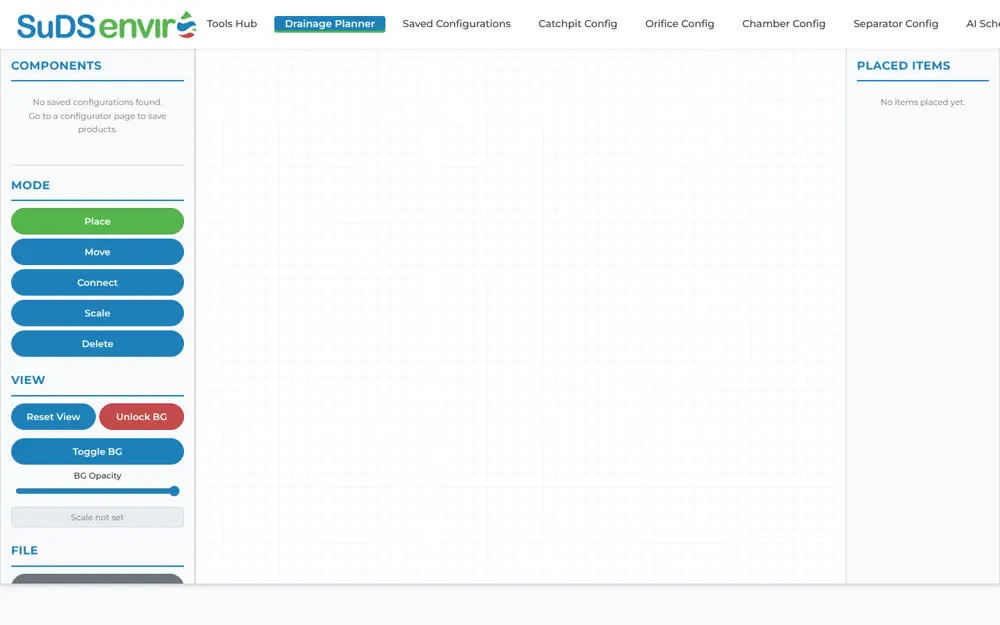1000x625 pixels.
Task: Switch to Connect mode
Action: point(98,283)
